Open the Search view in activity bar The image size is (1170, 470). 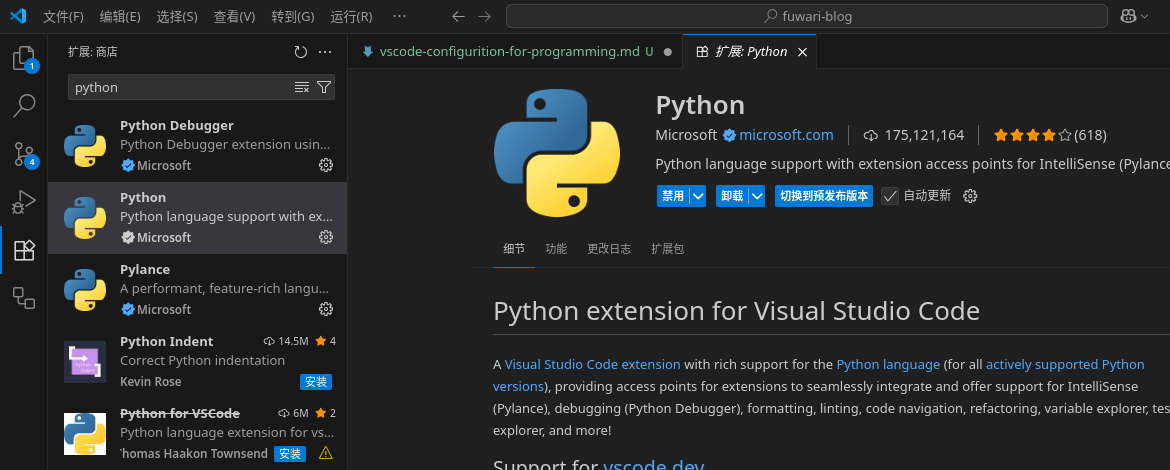(x=24, y=106)
